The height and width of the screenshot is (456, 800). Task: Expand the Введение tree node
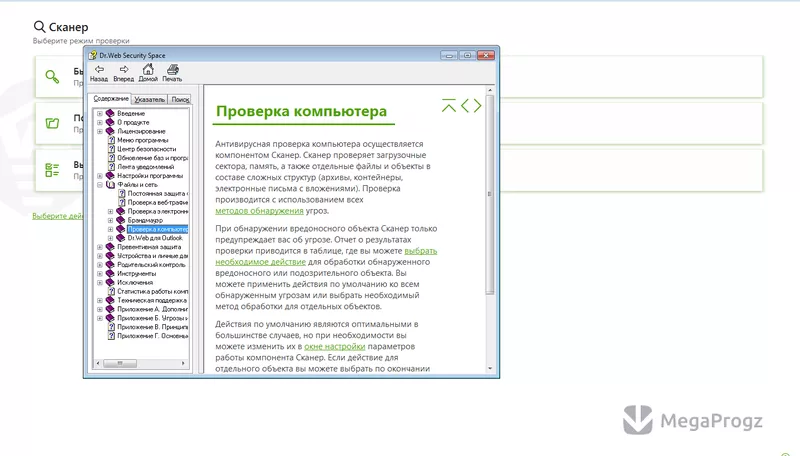(100, 113)
